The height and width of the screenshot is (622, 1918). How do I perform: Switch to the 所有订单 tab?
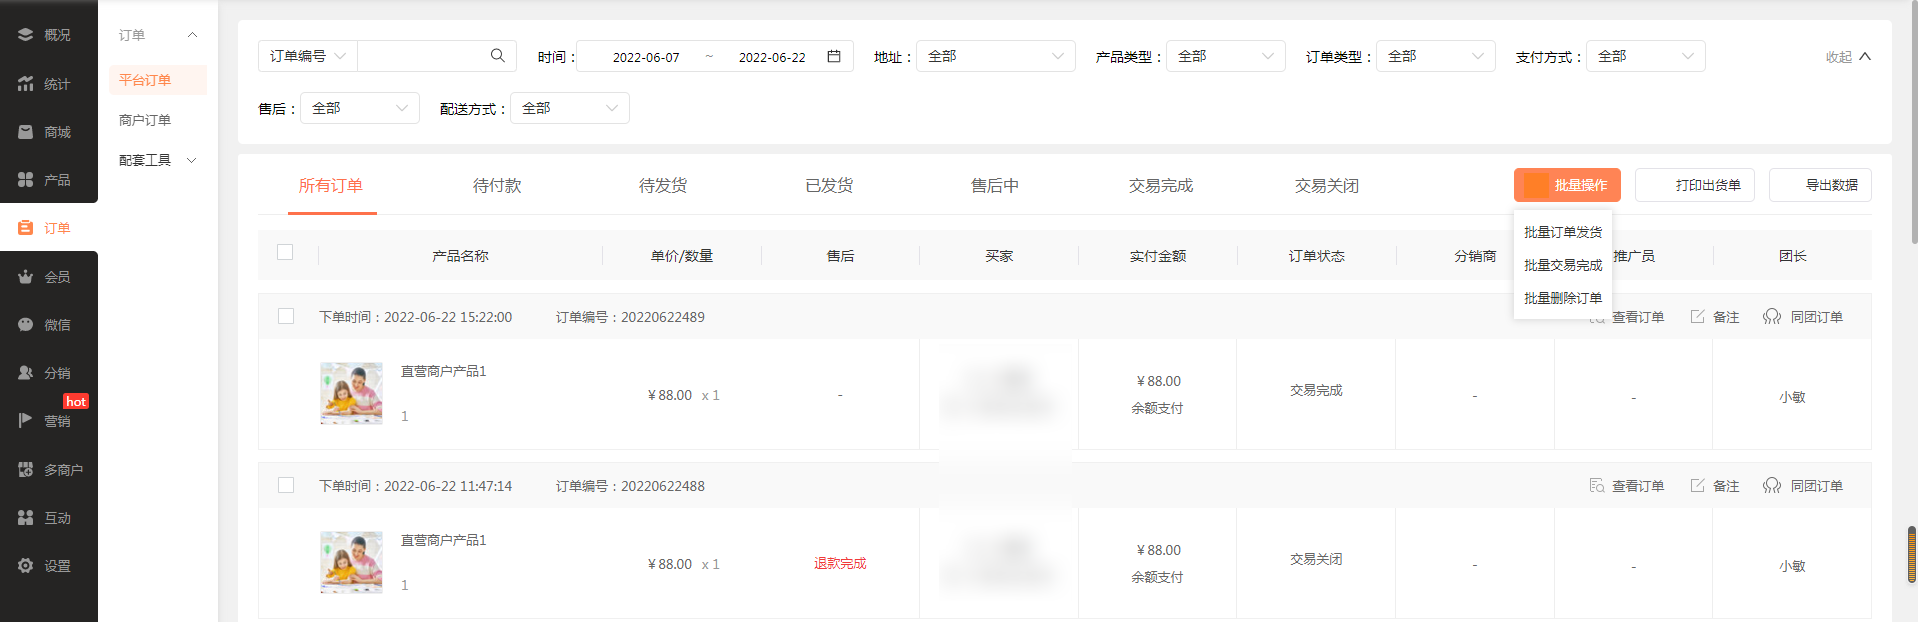[331, 186]
